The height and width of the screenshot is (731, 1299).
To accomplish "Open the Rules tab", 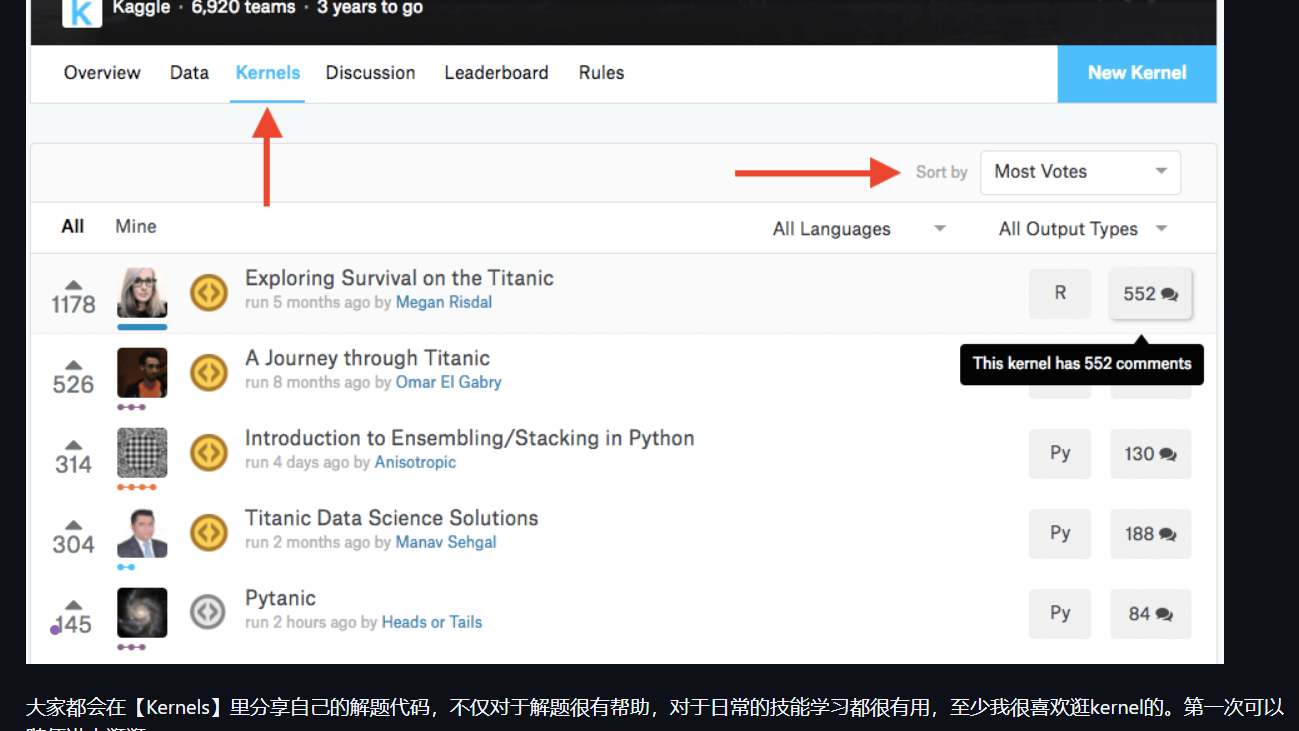I will coord(601,73).
